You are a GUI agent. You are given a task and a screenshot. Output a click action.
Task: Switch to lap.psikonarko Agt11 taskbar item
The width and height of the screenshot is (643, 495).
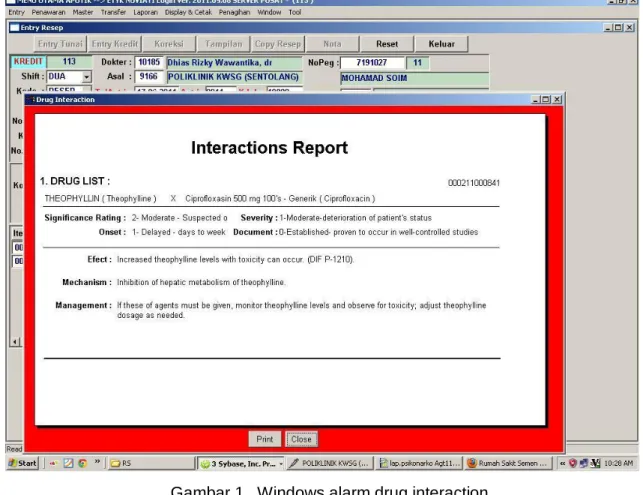coord(419,463)
